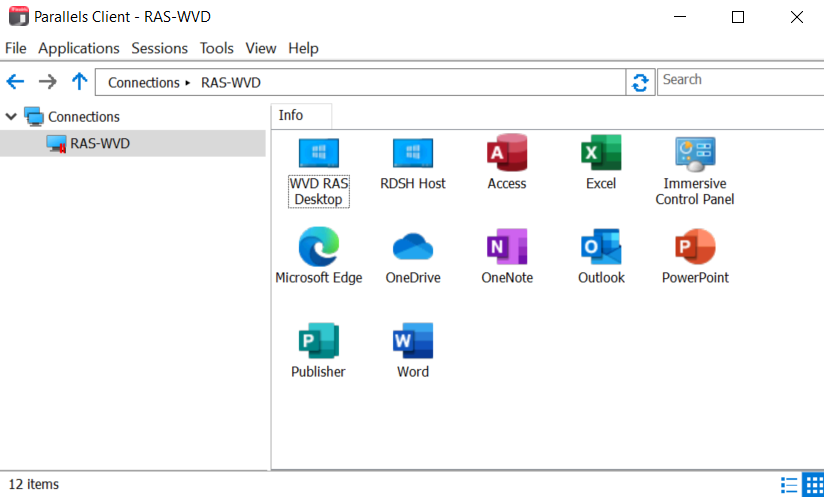Image resolution: width=824 pixels, height=497 pixels.
Task: Switch to the Info tab
Action: click(x=301, y=116)
